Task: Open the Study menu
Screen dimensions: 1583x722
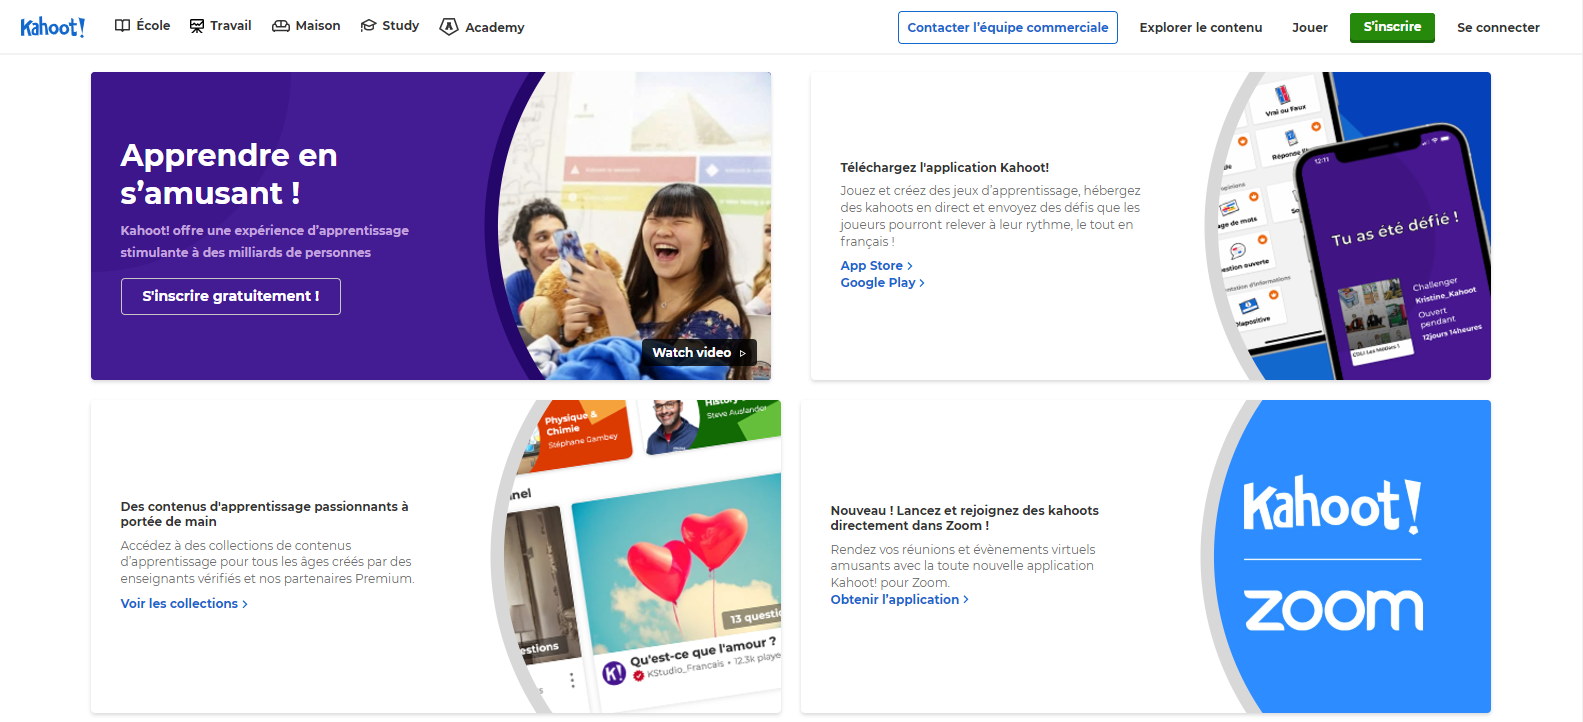Action: tap(390, 26)
